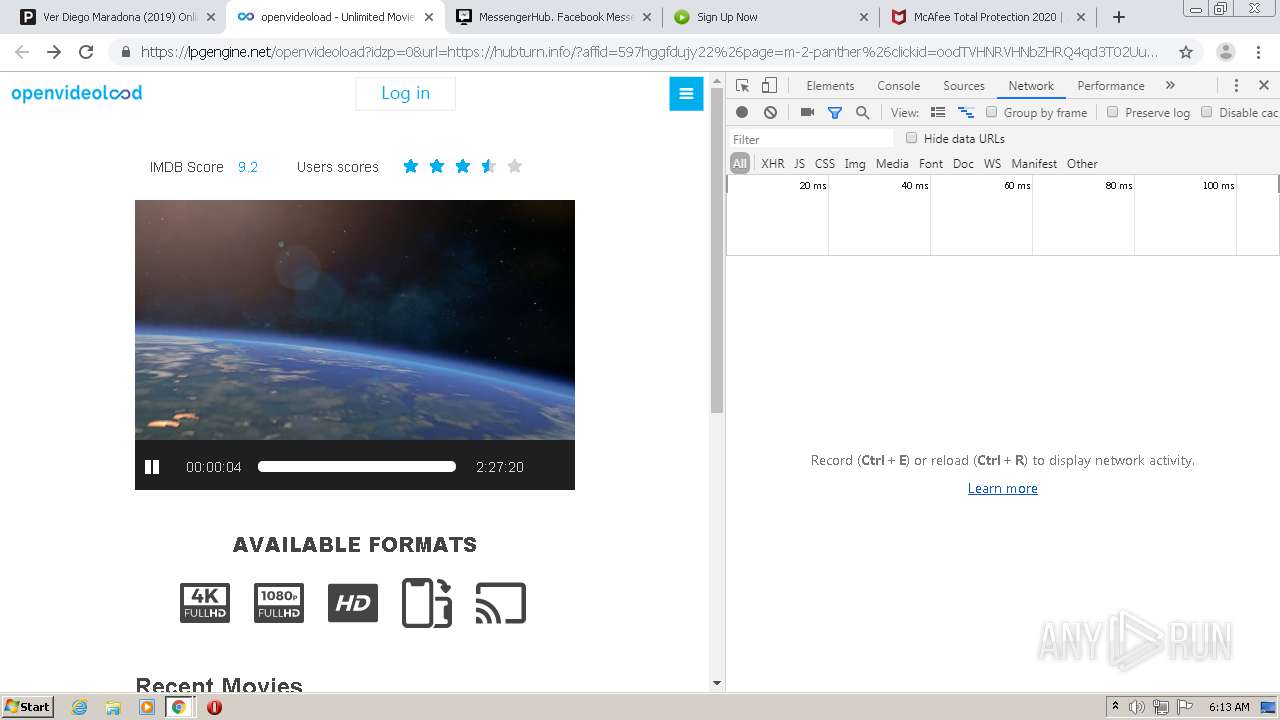Enable Disable cache checkbox
This screenshot has height=720, width=1280.
[1206, 113]
